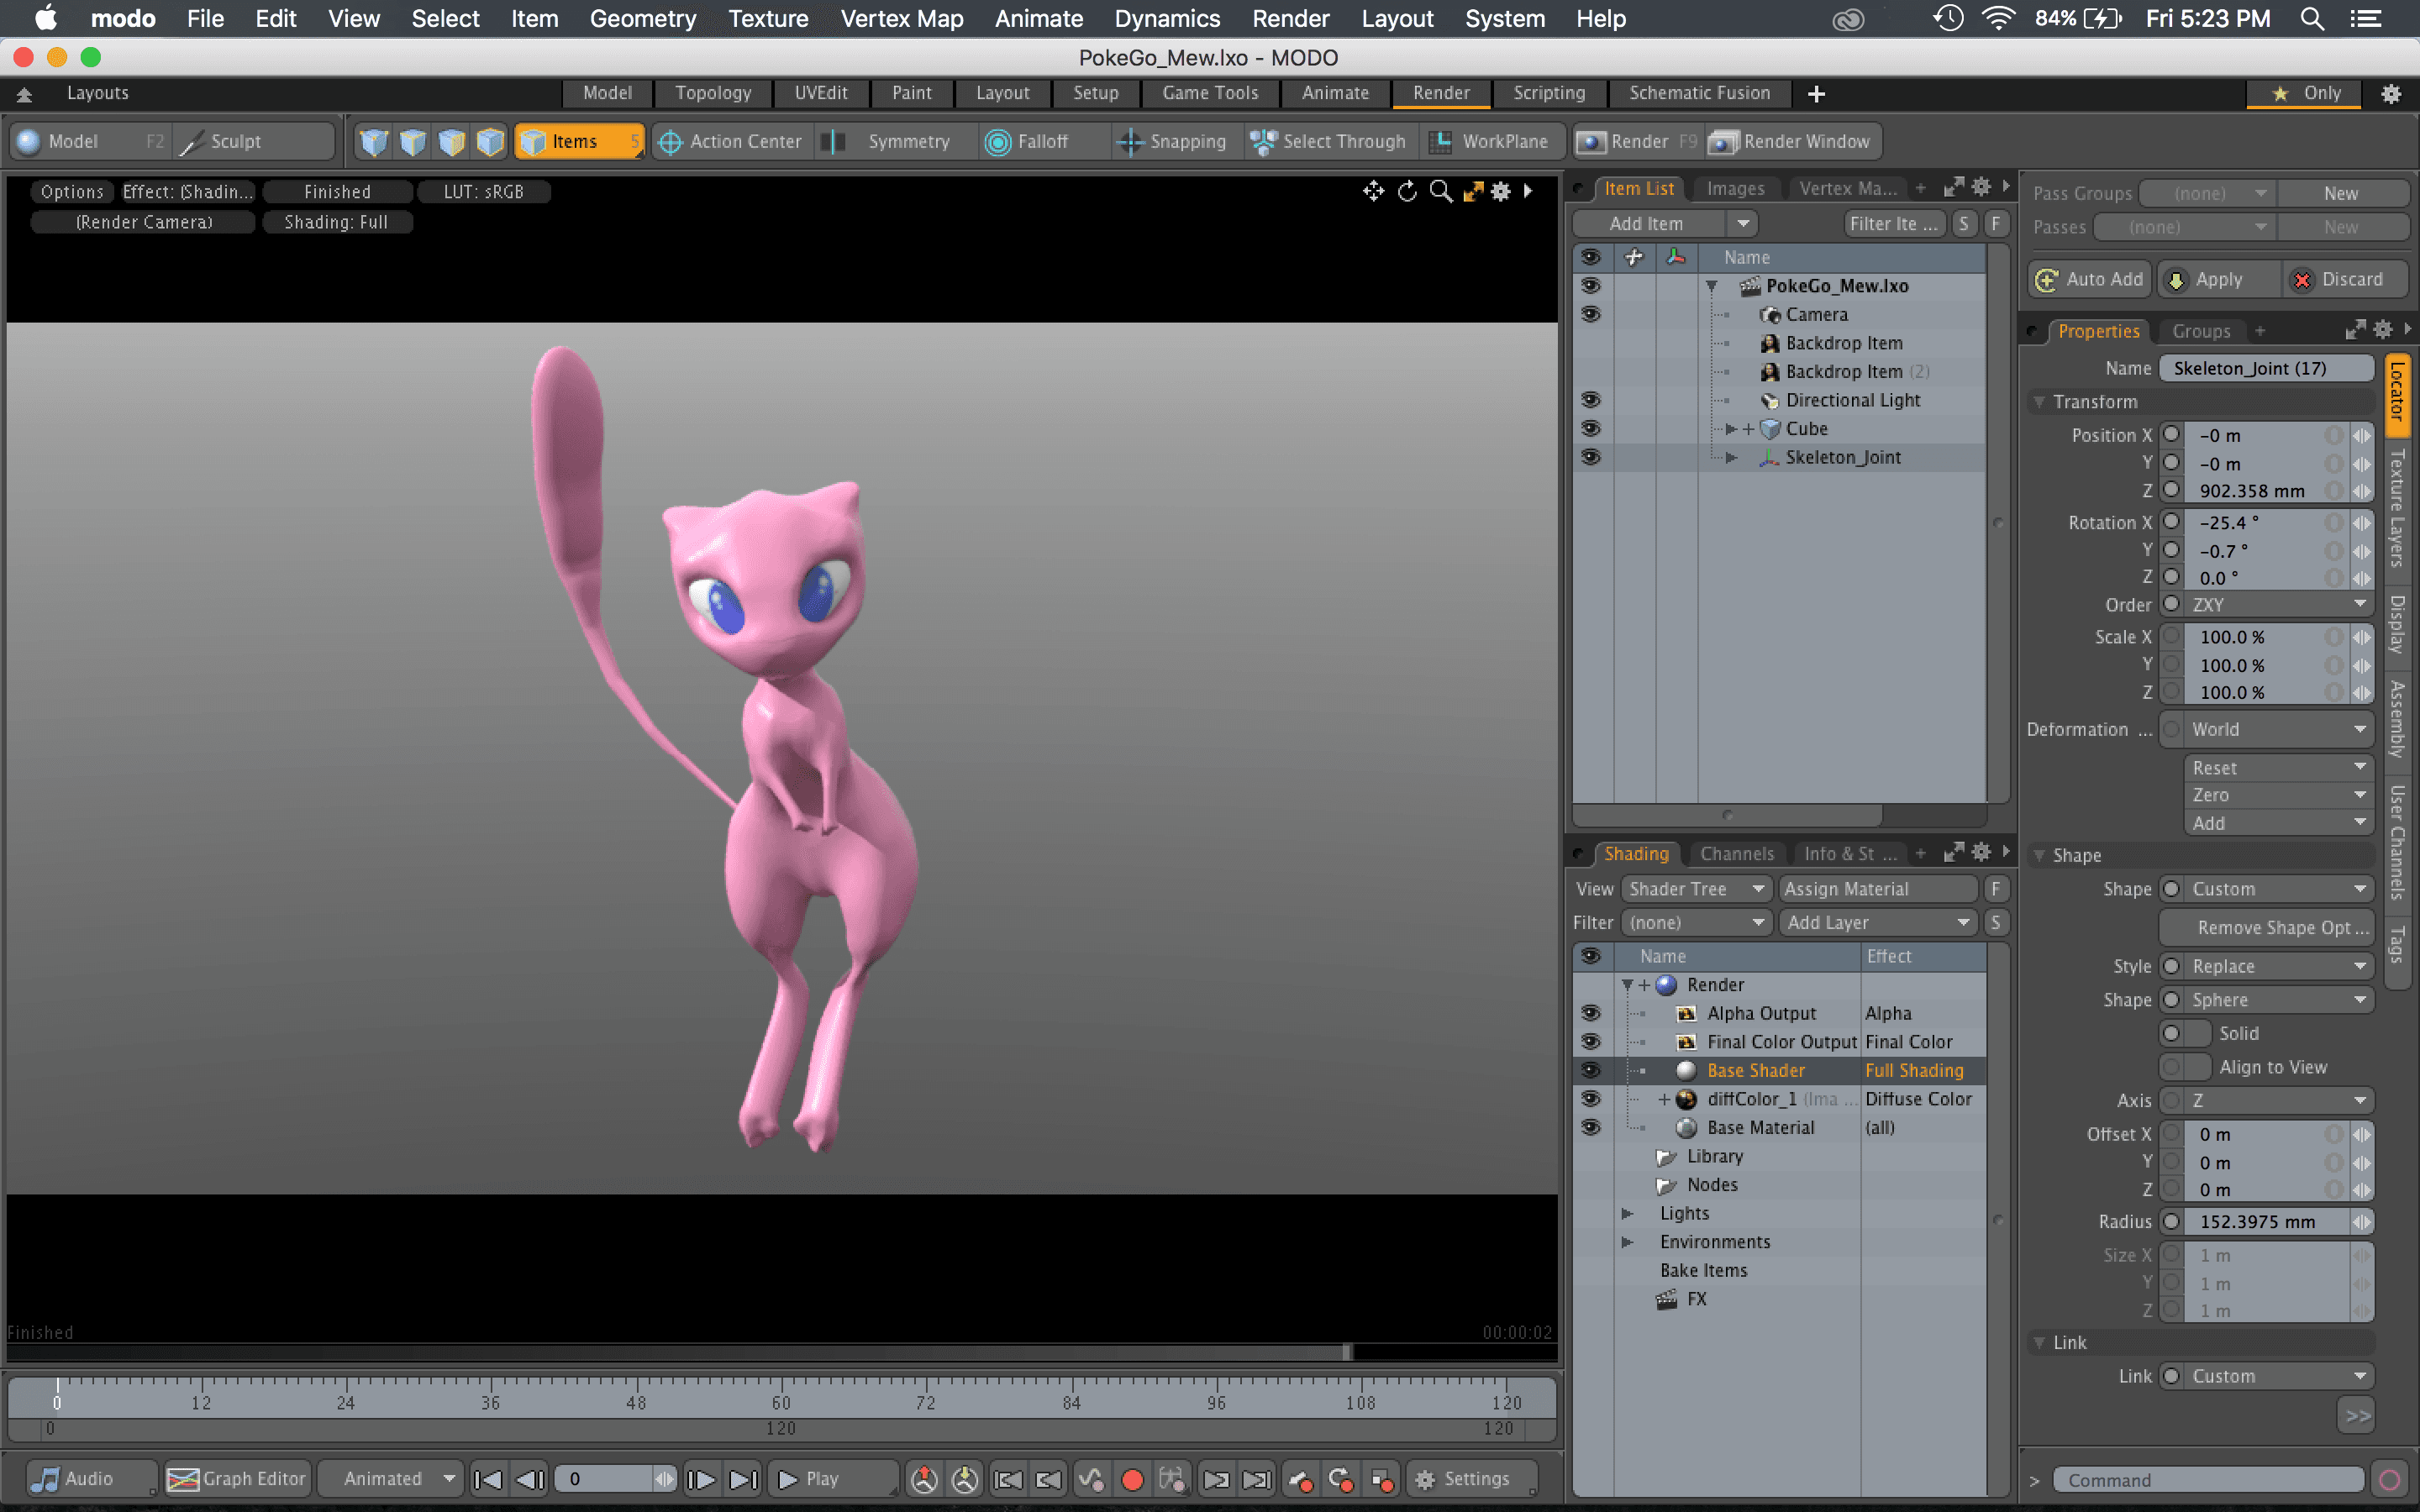The image size is (2420, 1512).
Task: Click the Snapping tool icon
Action: [x=1129, y=142]
